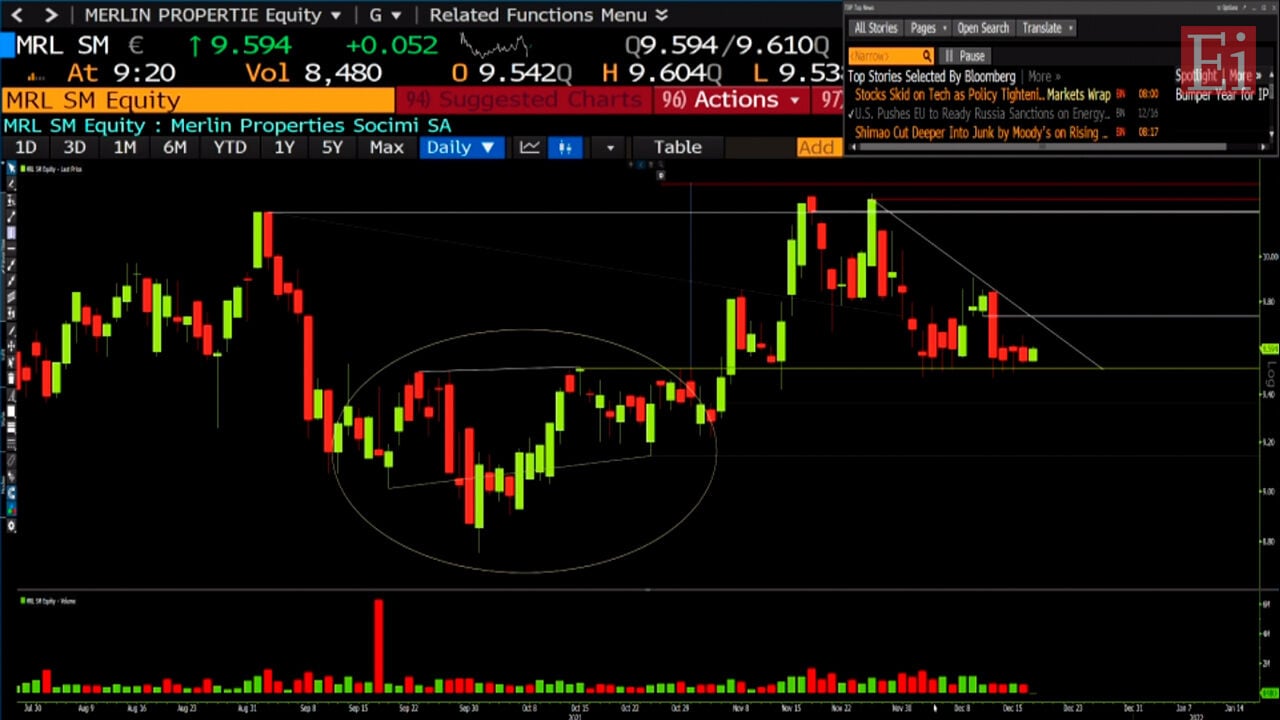Open the Table view
1280x720 pixels.
[677, 147]
